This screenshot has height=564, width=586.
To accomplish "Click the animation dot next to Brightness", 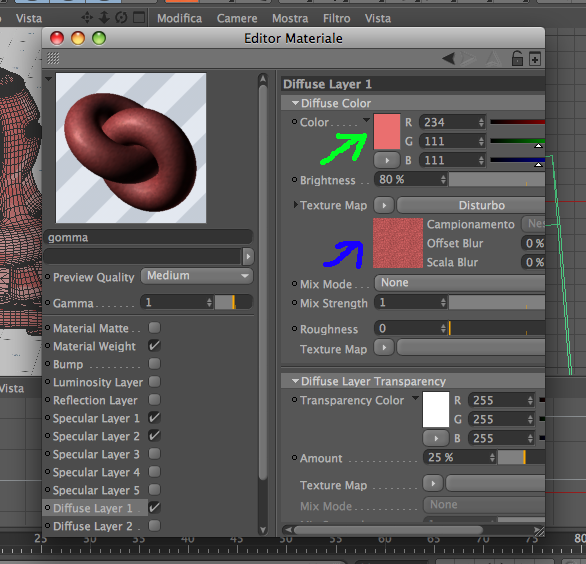I will point(294,179).
